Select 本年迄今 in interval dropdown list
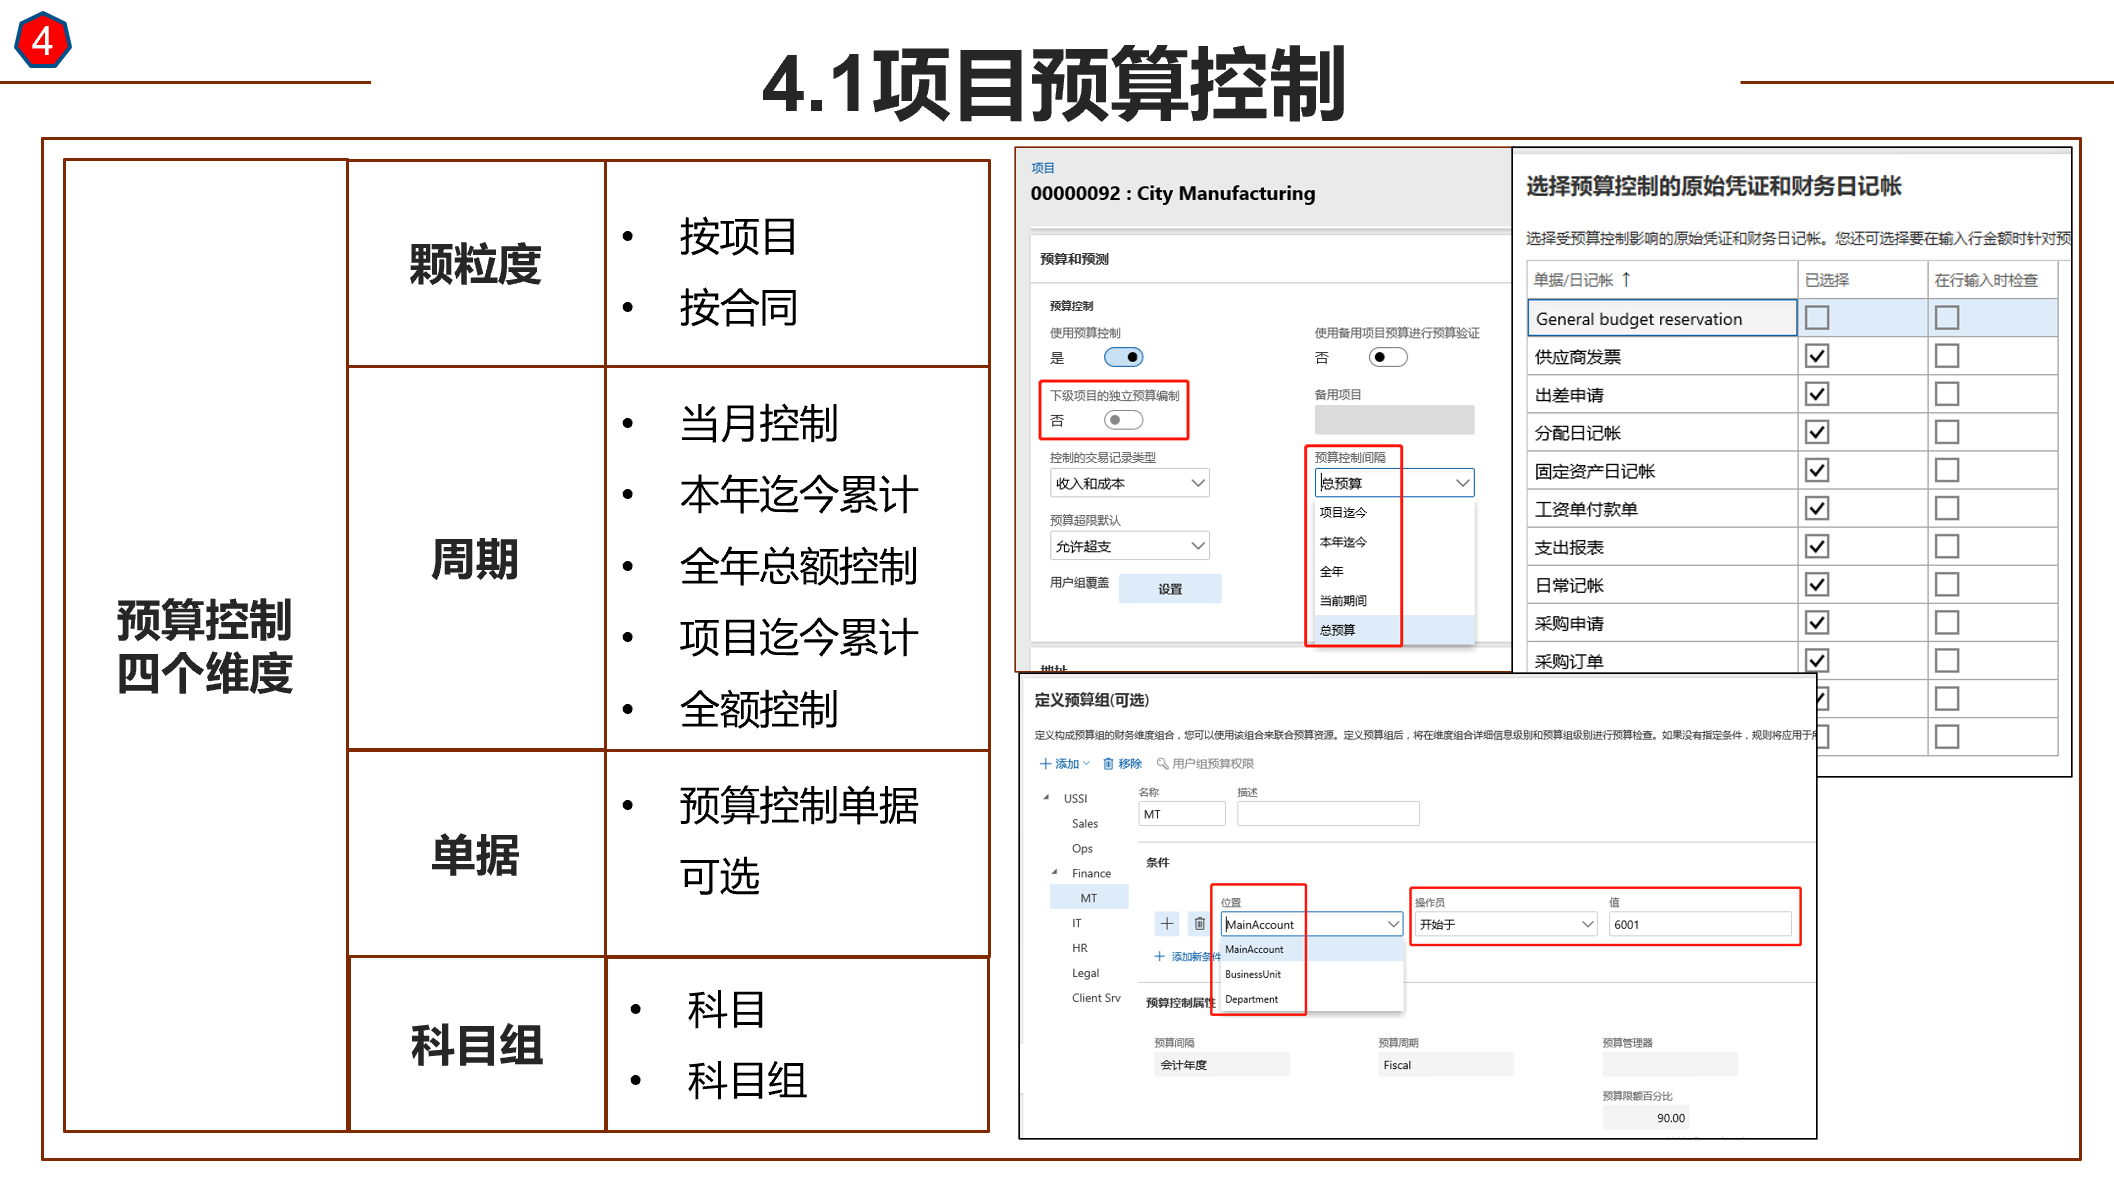The width and height of the screenshot is (2114, 1188). 1343,542
